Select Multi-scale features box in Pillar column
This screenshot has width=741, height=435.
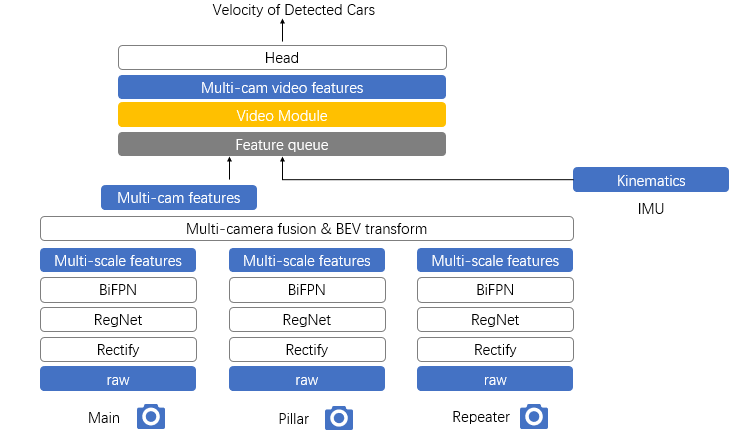pyautogui.click(x=307, y=261)
